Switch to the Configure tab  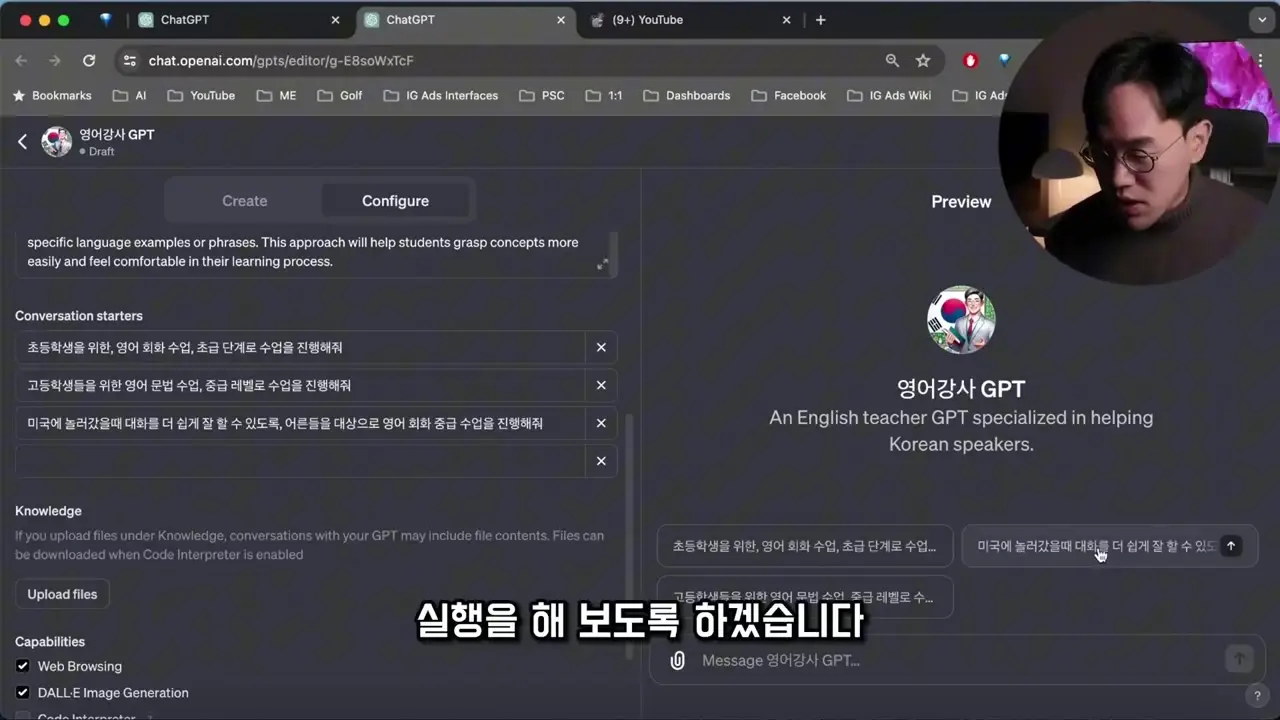395,201
